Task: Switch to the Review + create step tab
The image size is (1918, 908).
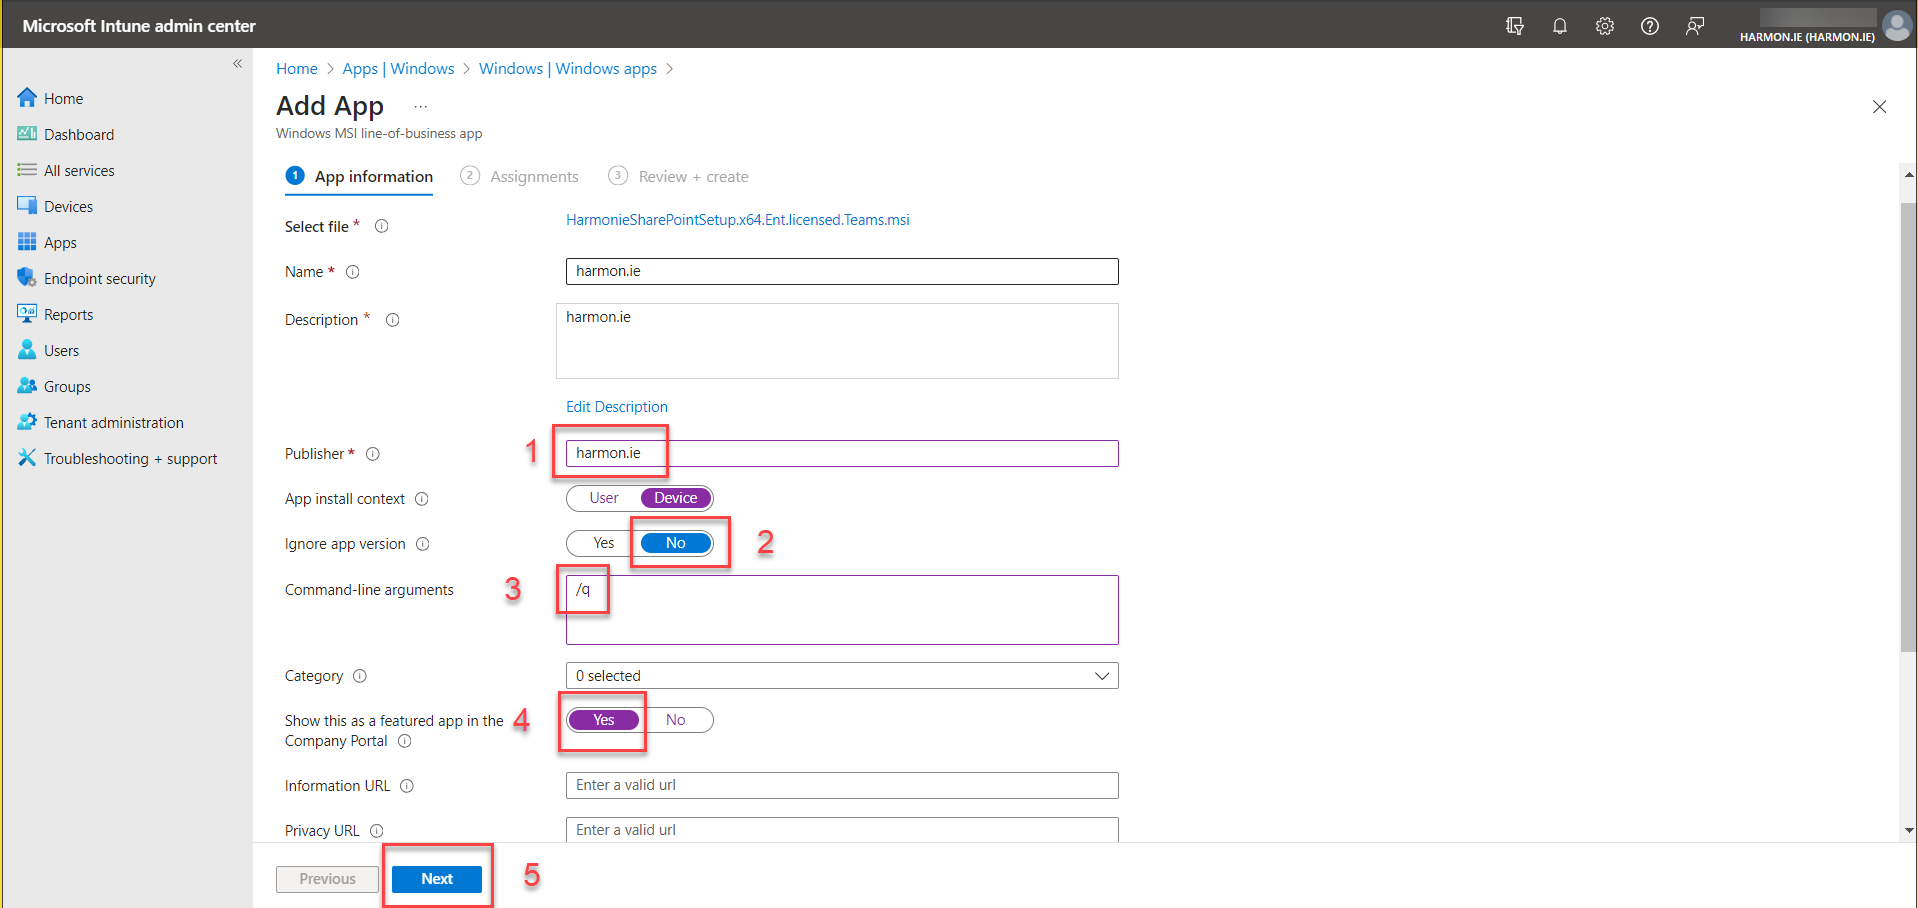Action: [678, 177]
